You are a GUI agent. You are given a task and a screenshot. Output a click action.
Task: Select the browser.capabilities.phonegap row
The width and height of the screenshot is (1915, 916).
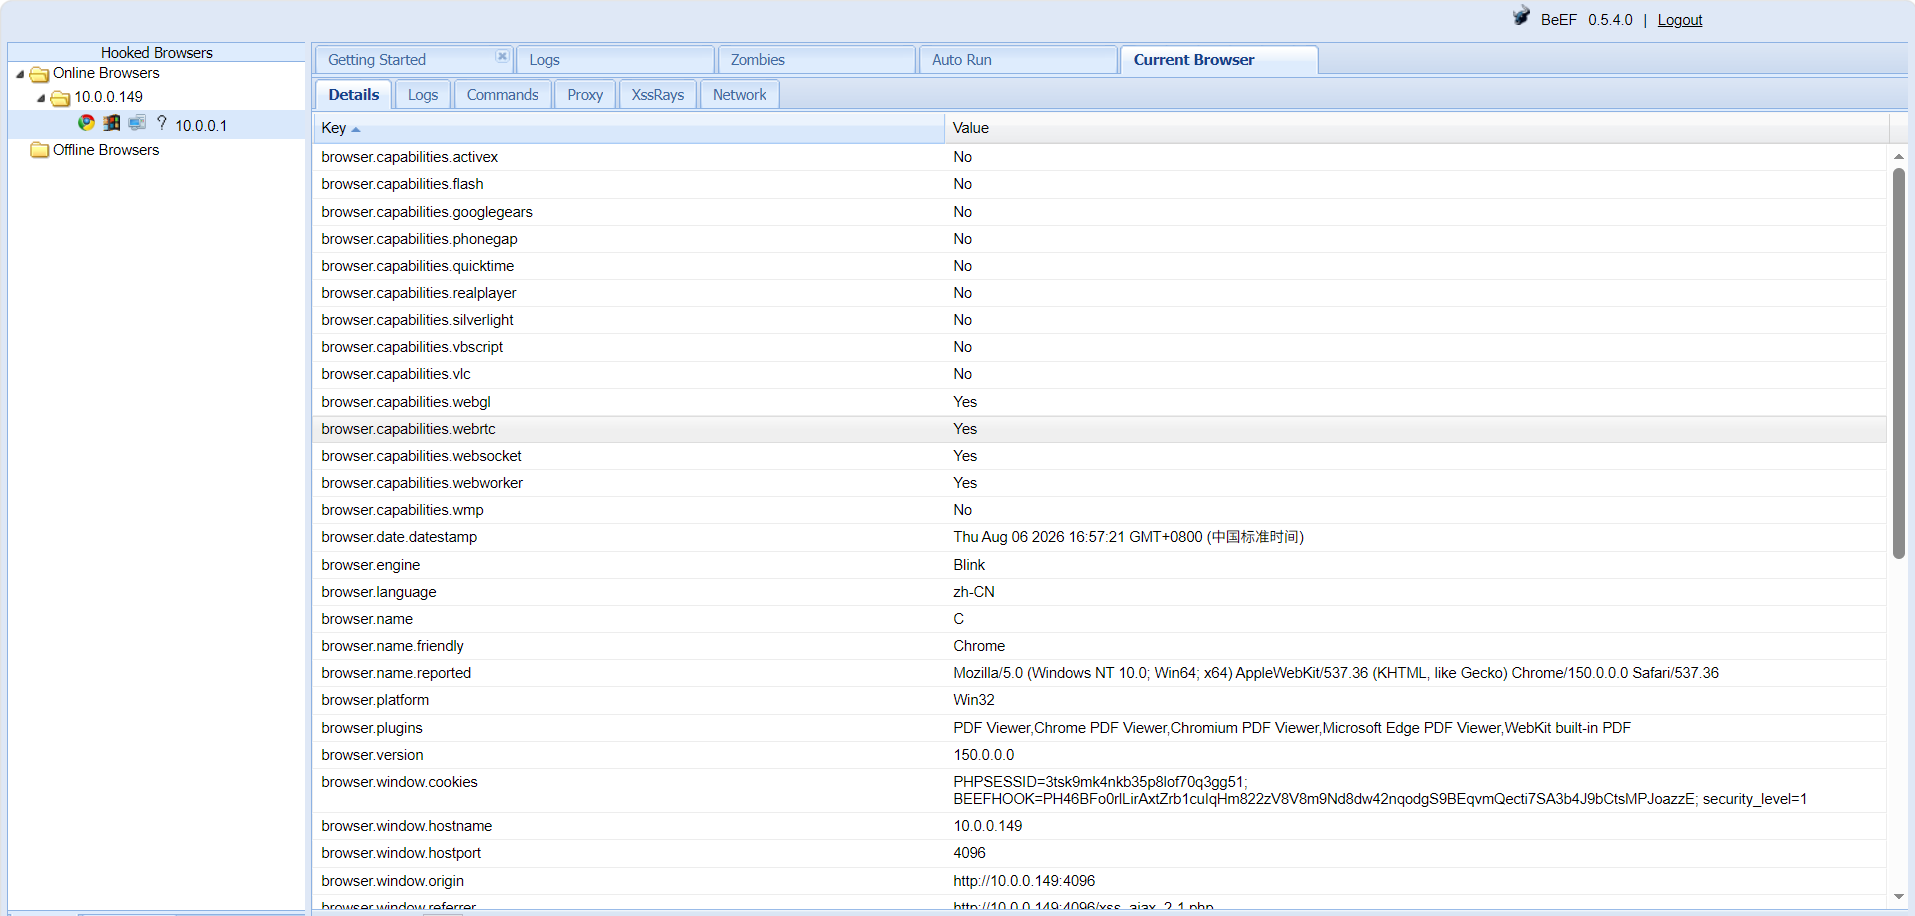point(1100,239)
